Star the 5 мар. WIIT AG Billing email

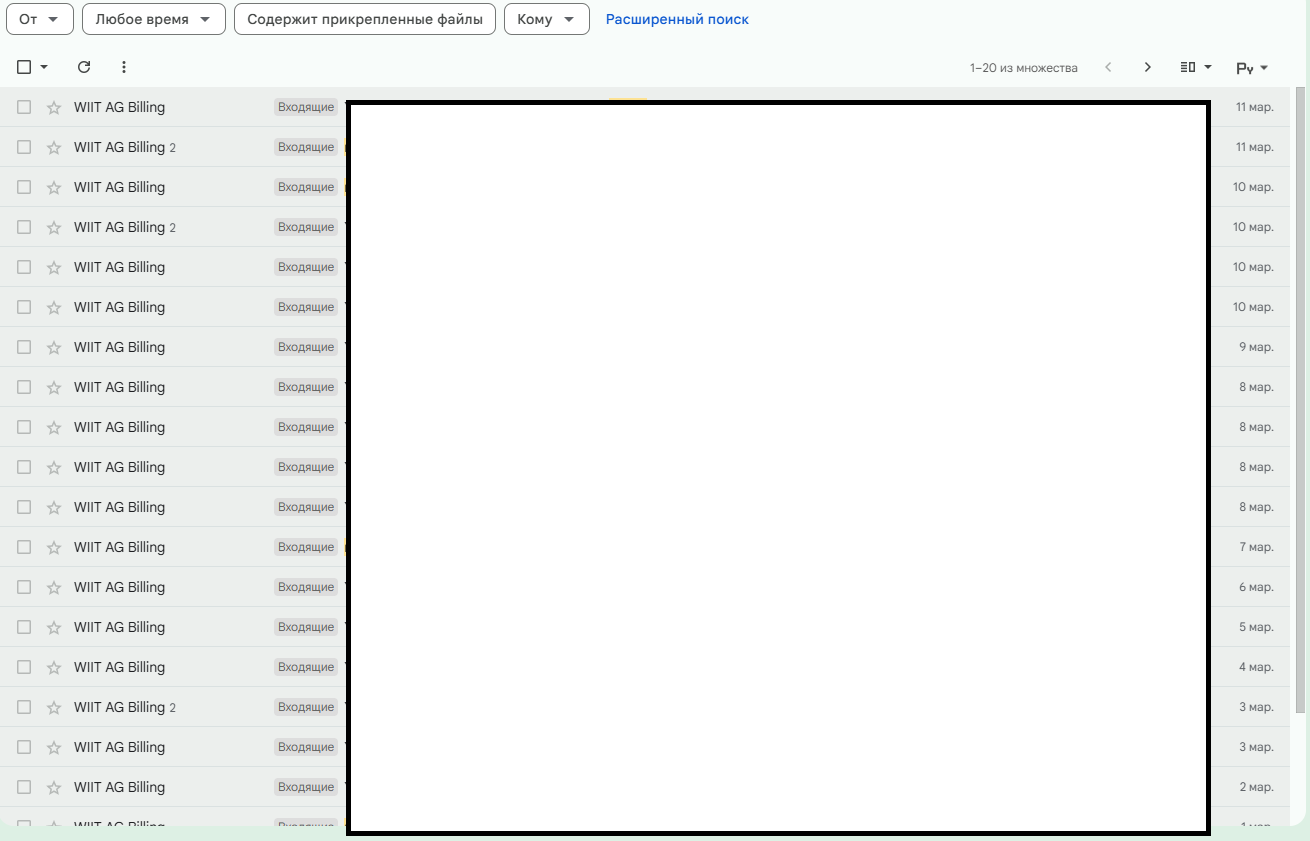(x=54, y=627)
